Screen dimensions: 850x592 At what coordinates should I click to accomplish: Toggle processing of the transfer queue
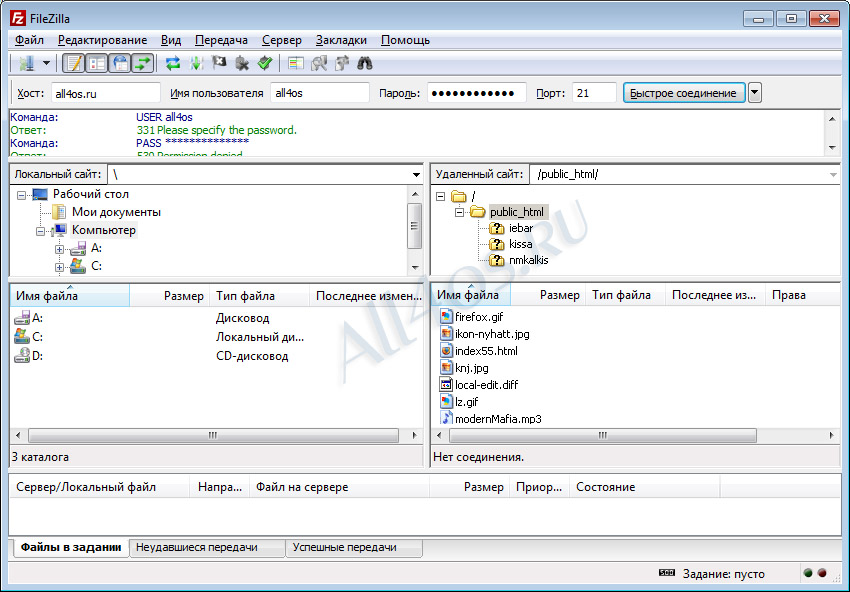(x=196, y=63)
